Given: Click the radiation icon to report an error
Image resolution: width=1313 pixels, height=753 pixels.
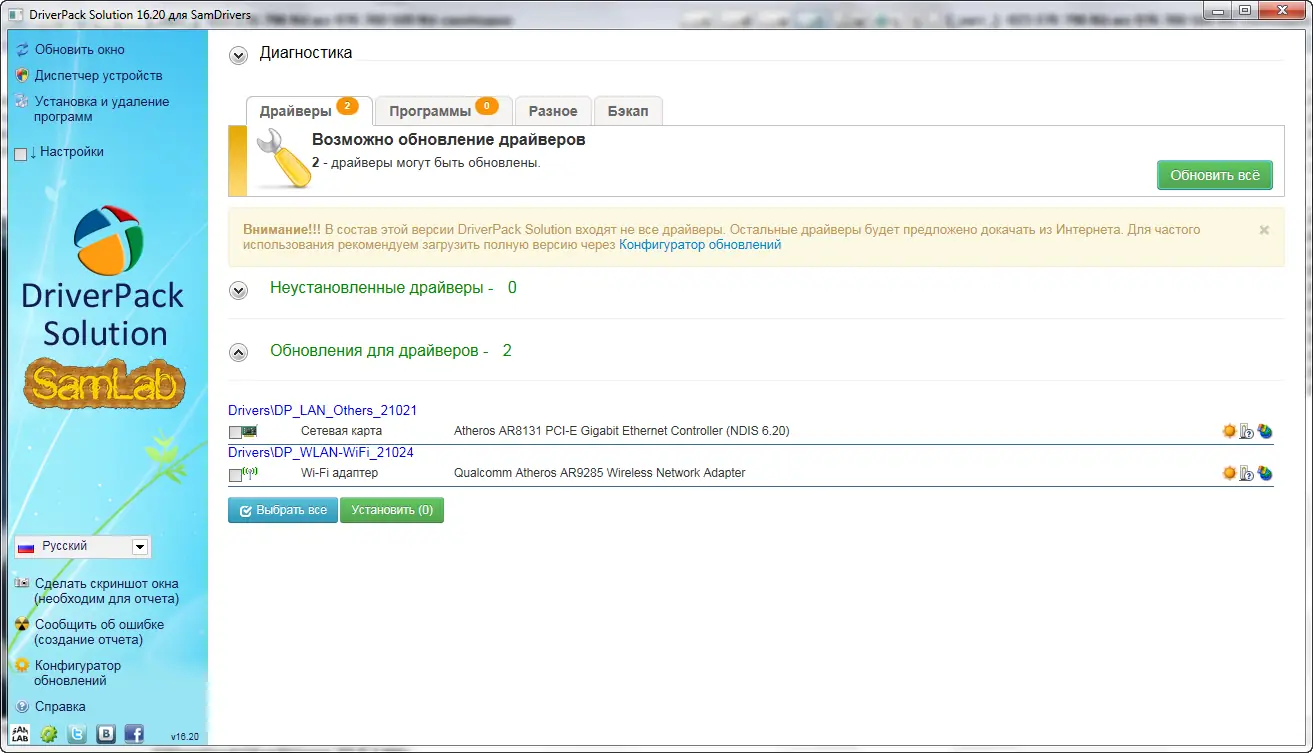Looking at the screenshot, I should pos(22,624).
